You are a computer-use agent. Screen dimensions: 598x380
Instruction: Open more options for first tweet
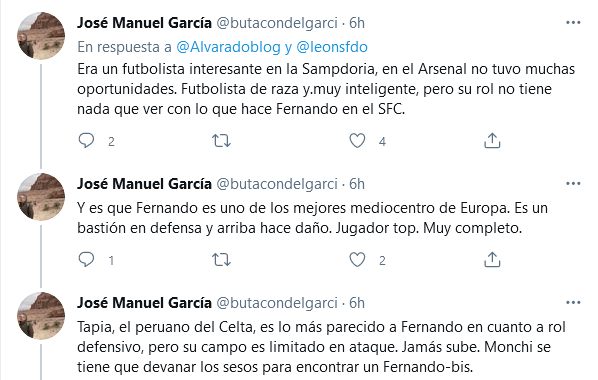point(573,23)
